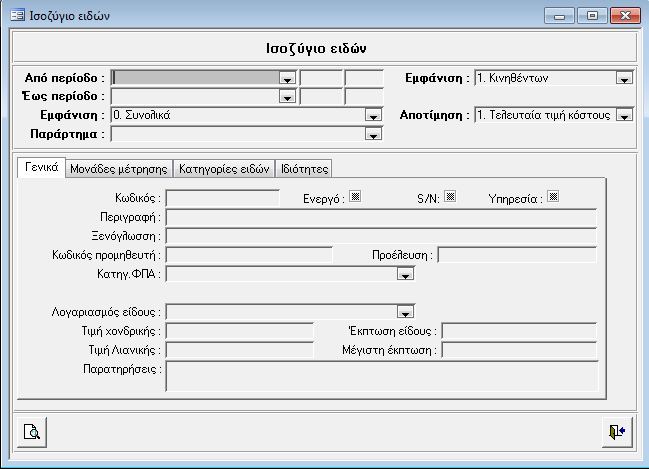Toggle the S/N checkbox
The height and width of the screenshot is (469, 649).
point(450,197)
